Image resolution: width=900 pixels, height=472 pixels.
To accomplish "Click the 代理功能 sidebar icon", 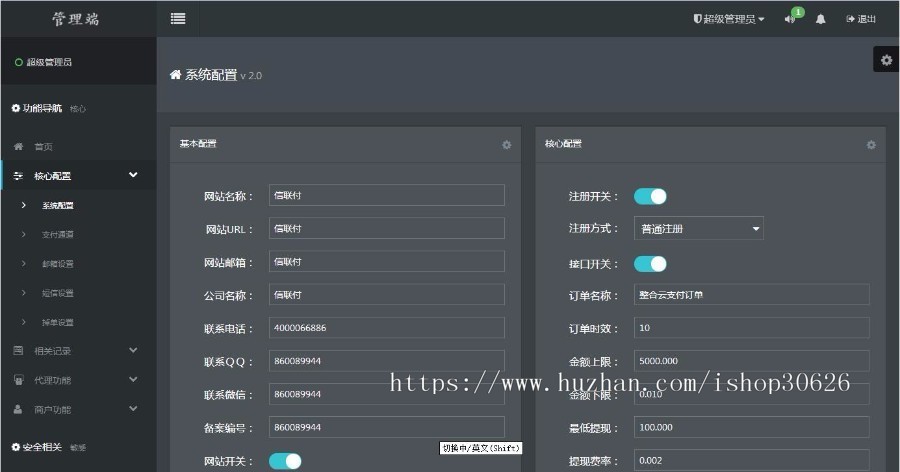I will click(x=18, y=380).
